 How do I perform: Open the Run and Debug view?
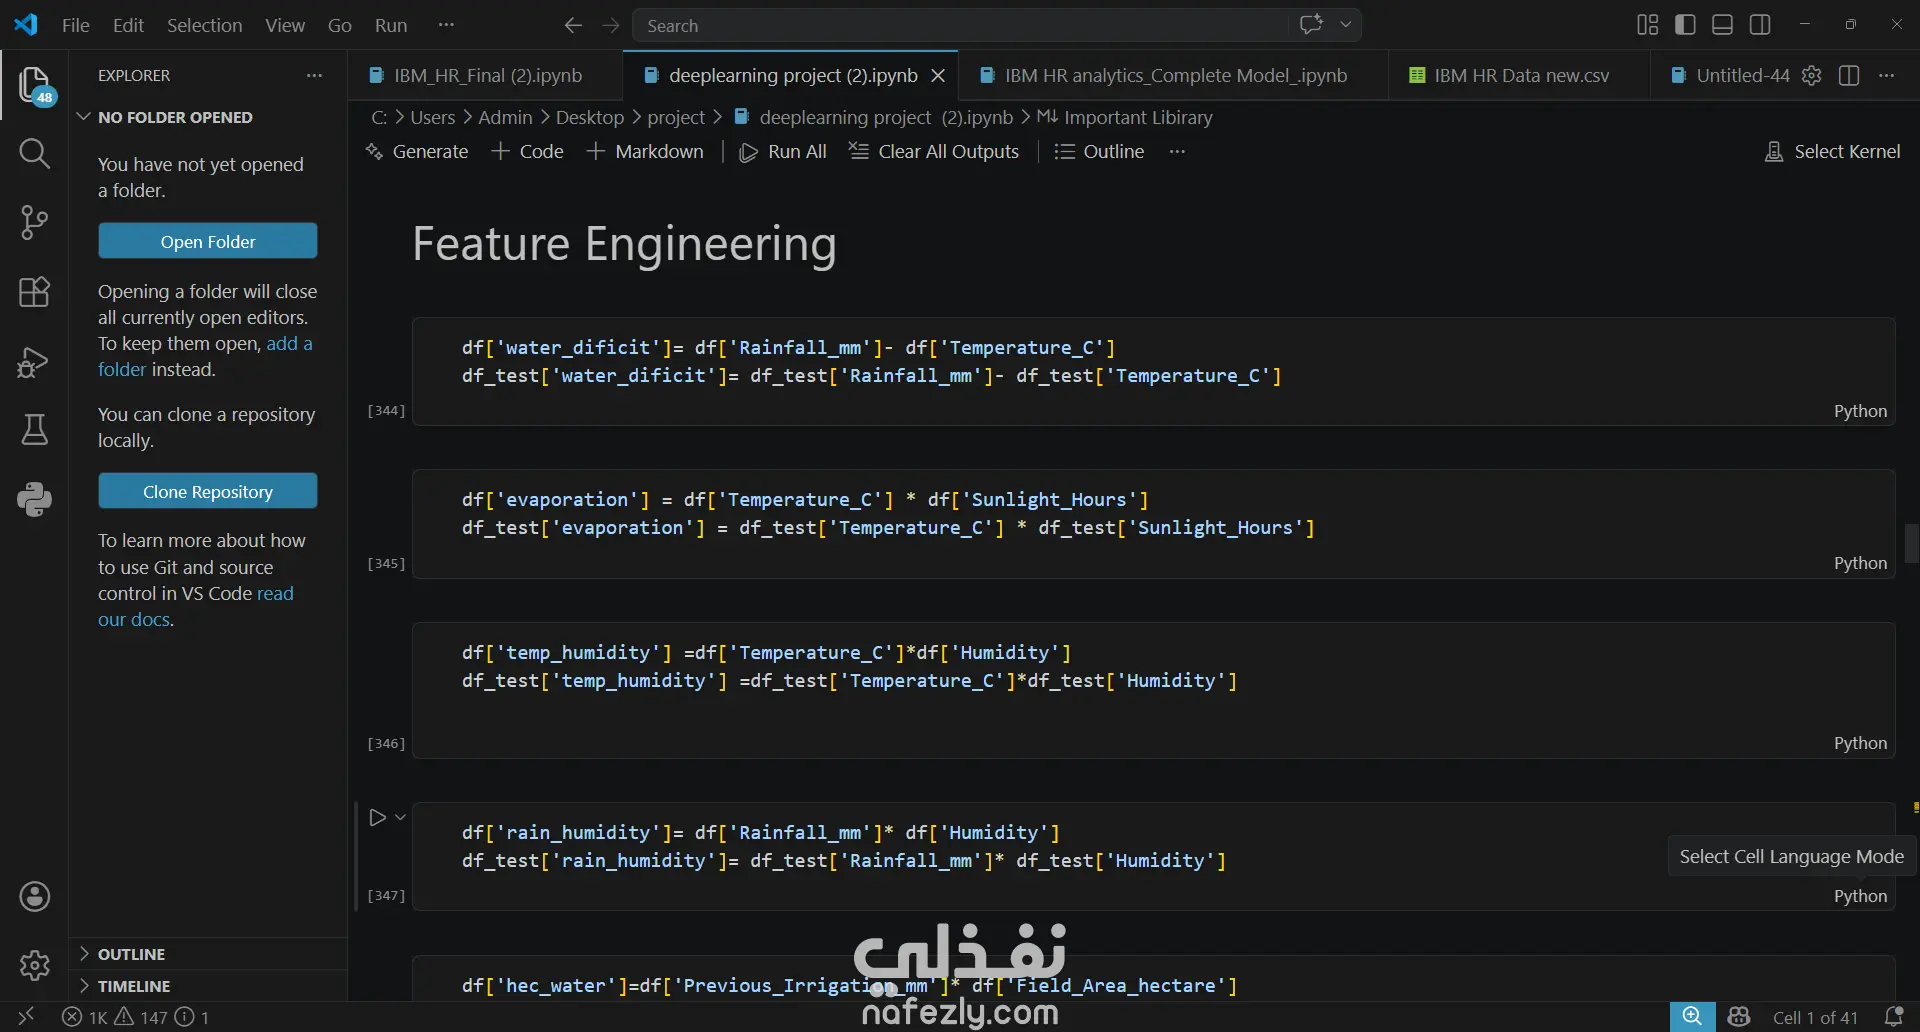35,361
